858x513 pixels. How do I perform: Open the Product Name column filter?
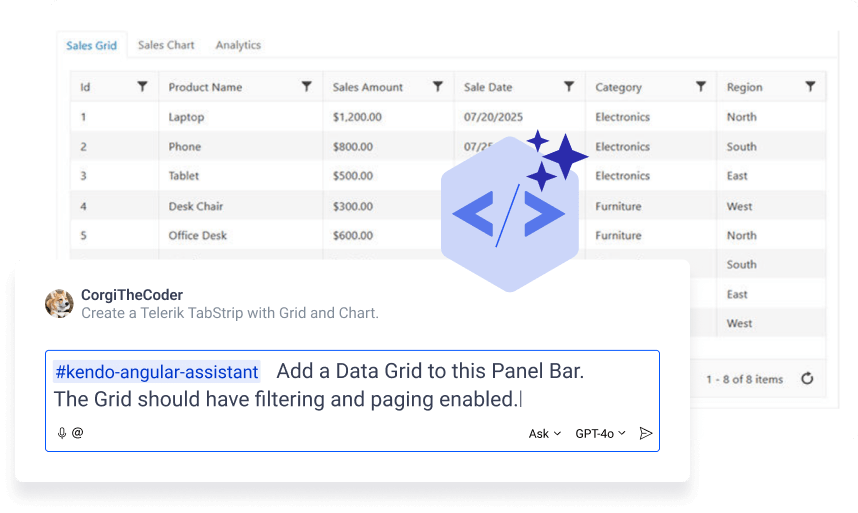click(x=306, y=87)
